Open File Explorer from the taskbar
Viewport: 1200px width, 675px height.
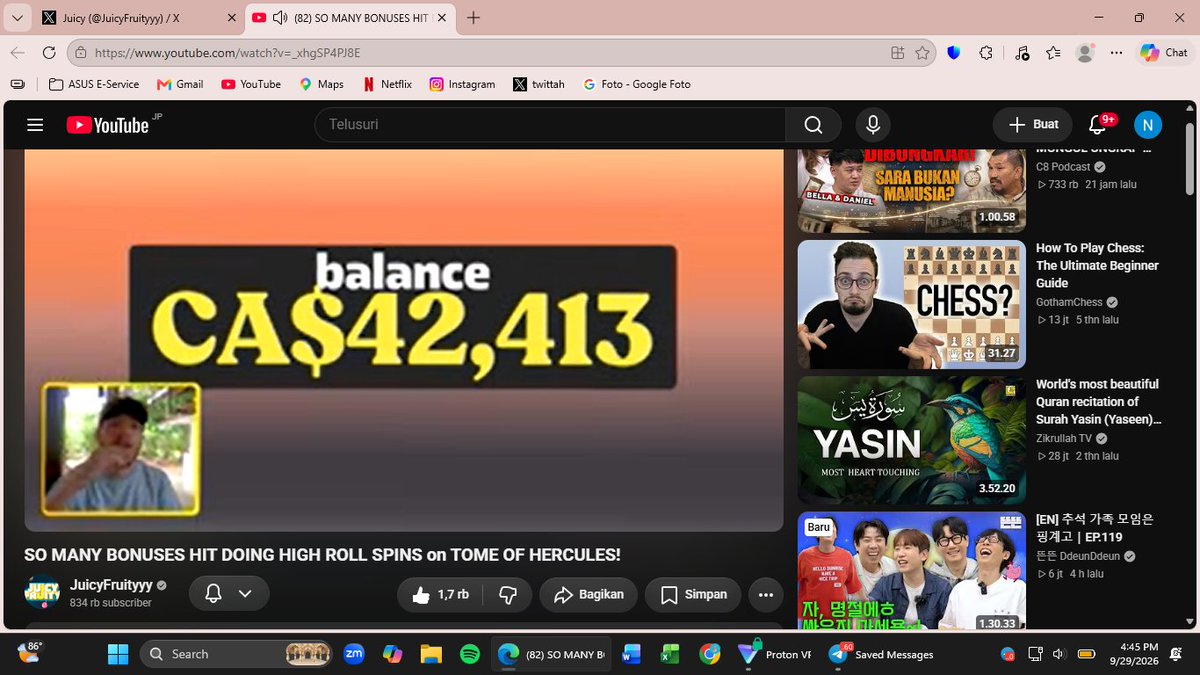431,654
